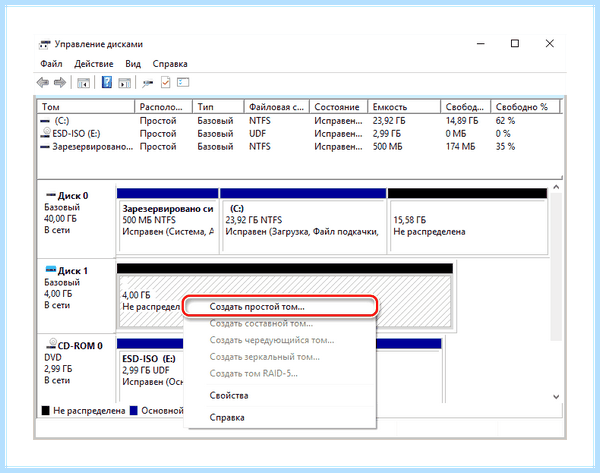Toggle the action pane toolbar icon
Screen dimensions: 600x473
[124, 83]
